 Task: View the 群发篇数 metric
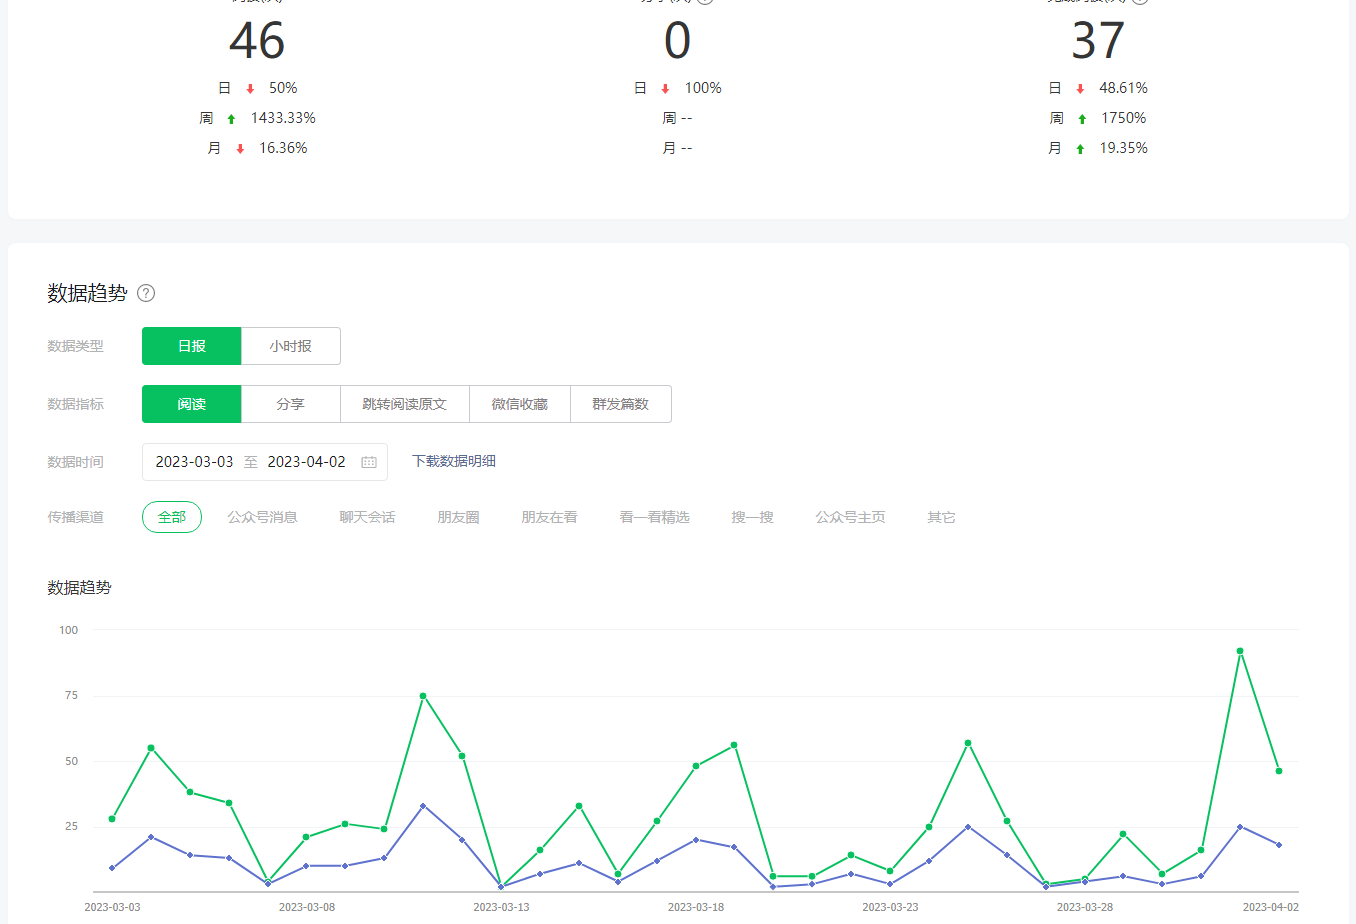(620, 404)
